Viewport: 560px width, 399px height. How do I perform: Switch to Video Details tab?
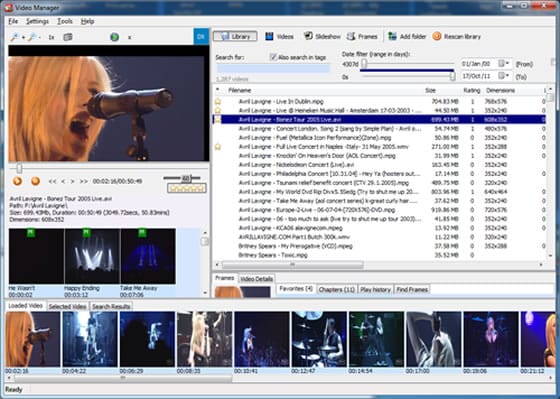[256, 279]
